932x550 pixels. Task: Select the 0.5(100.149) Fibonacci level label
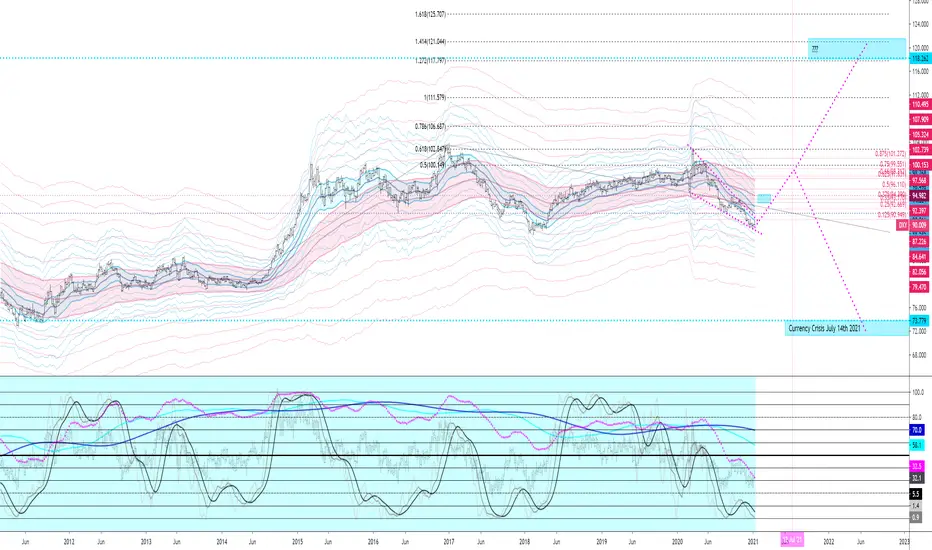coord(432,165)
